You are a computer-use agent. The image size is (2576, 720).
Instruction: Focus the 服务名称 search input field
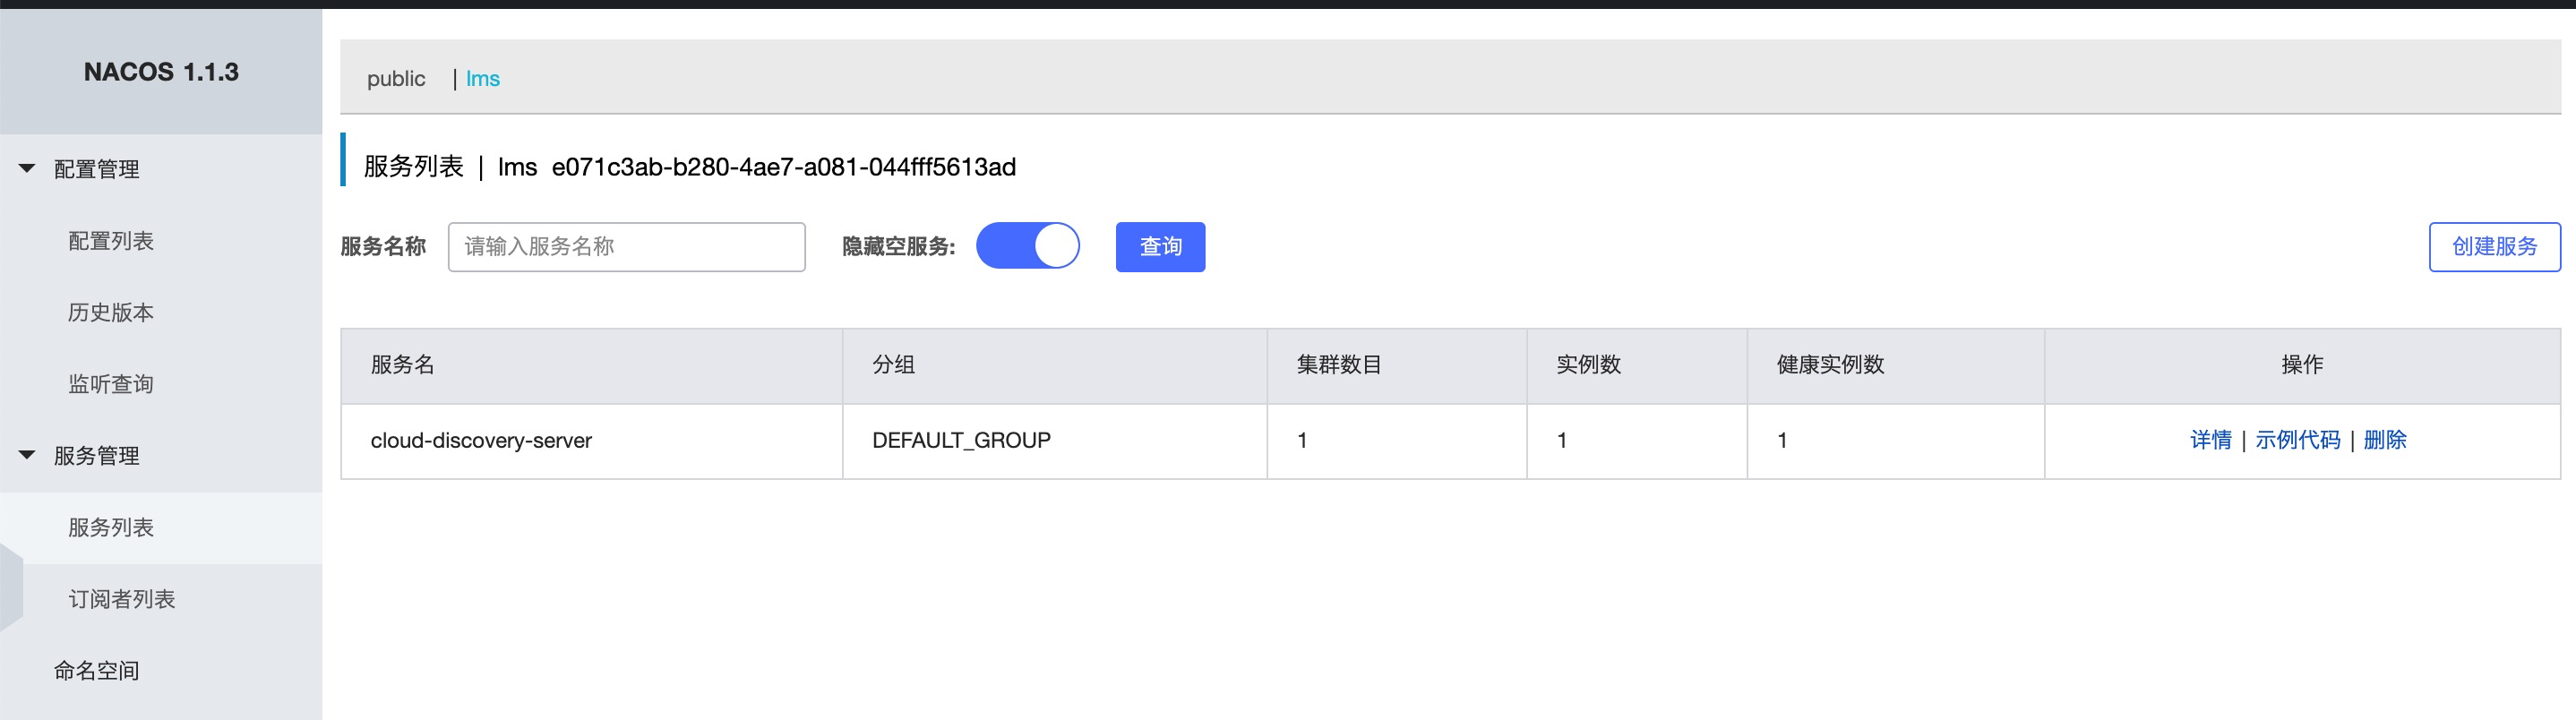[626, 247]
